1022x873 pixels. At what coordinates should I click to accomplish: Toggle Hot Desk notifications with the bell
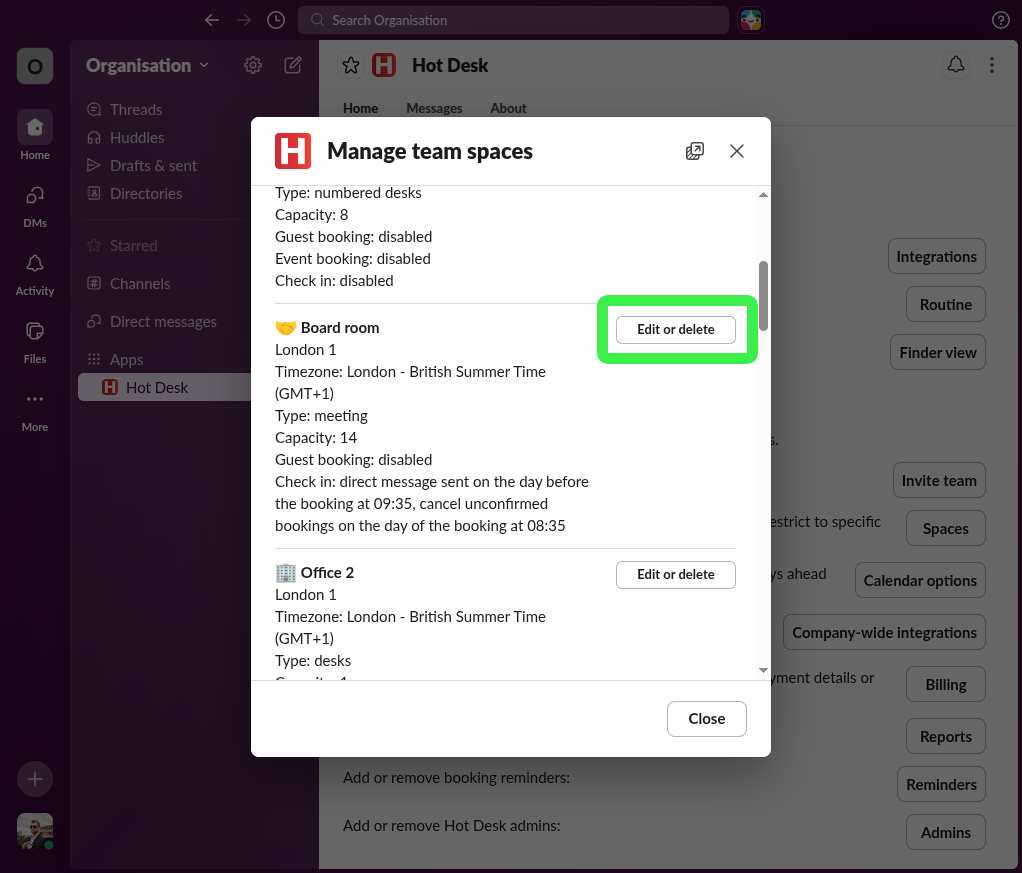tap(955, 64)
